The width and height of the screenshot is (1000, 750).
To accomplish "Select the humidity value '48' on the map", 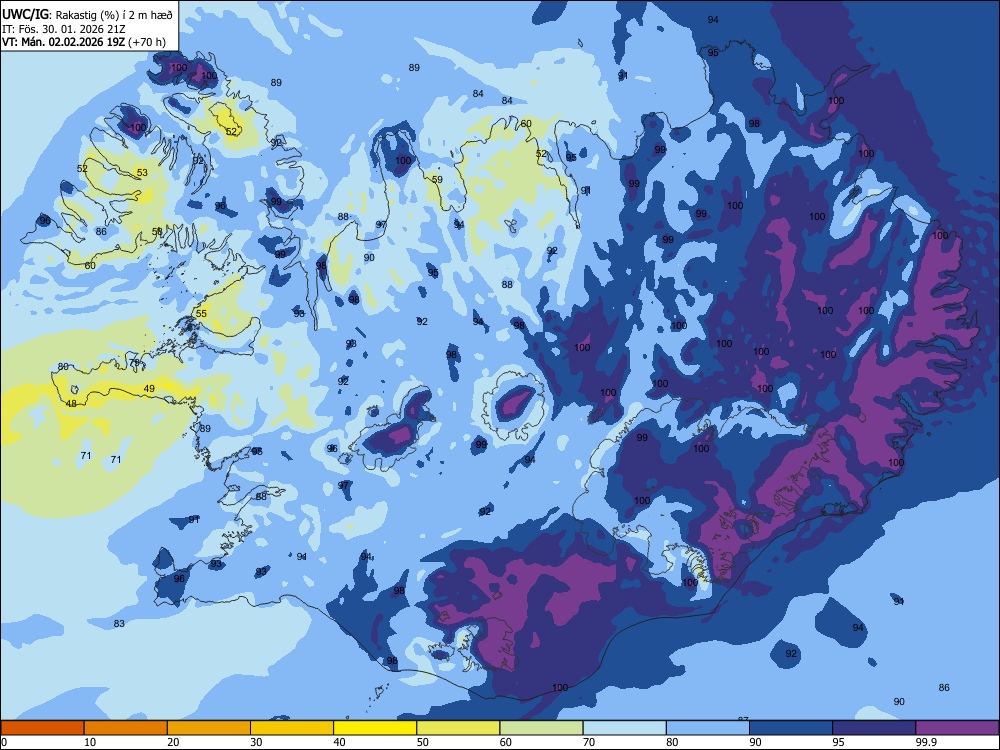I will tap(71, 404).
